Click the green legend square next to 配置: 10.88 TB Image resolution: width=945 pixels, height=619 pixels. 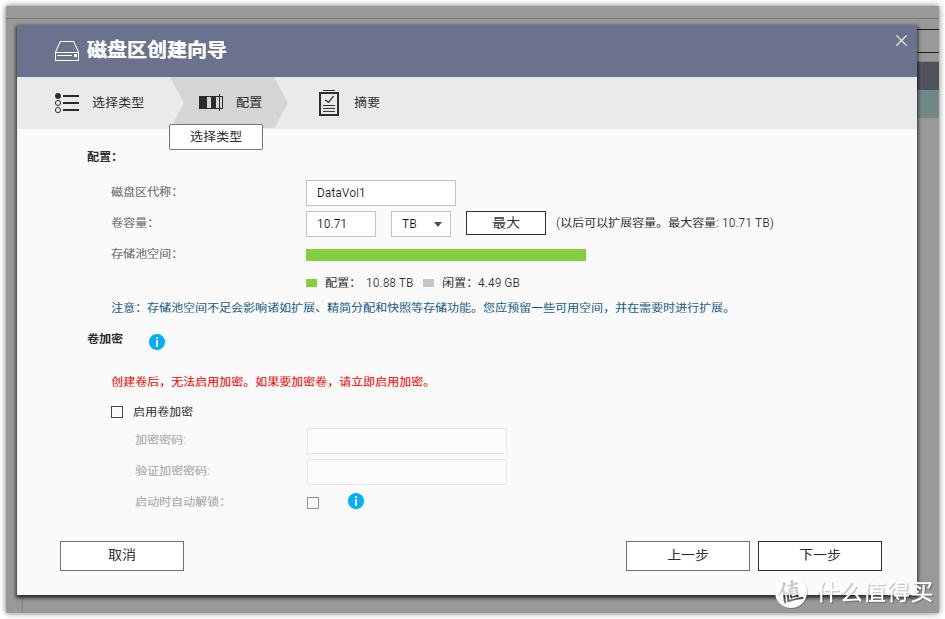tap(311, 283)
